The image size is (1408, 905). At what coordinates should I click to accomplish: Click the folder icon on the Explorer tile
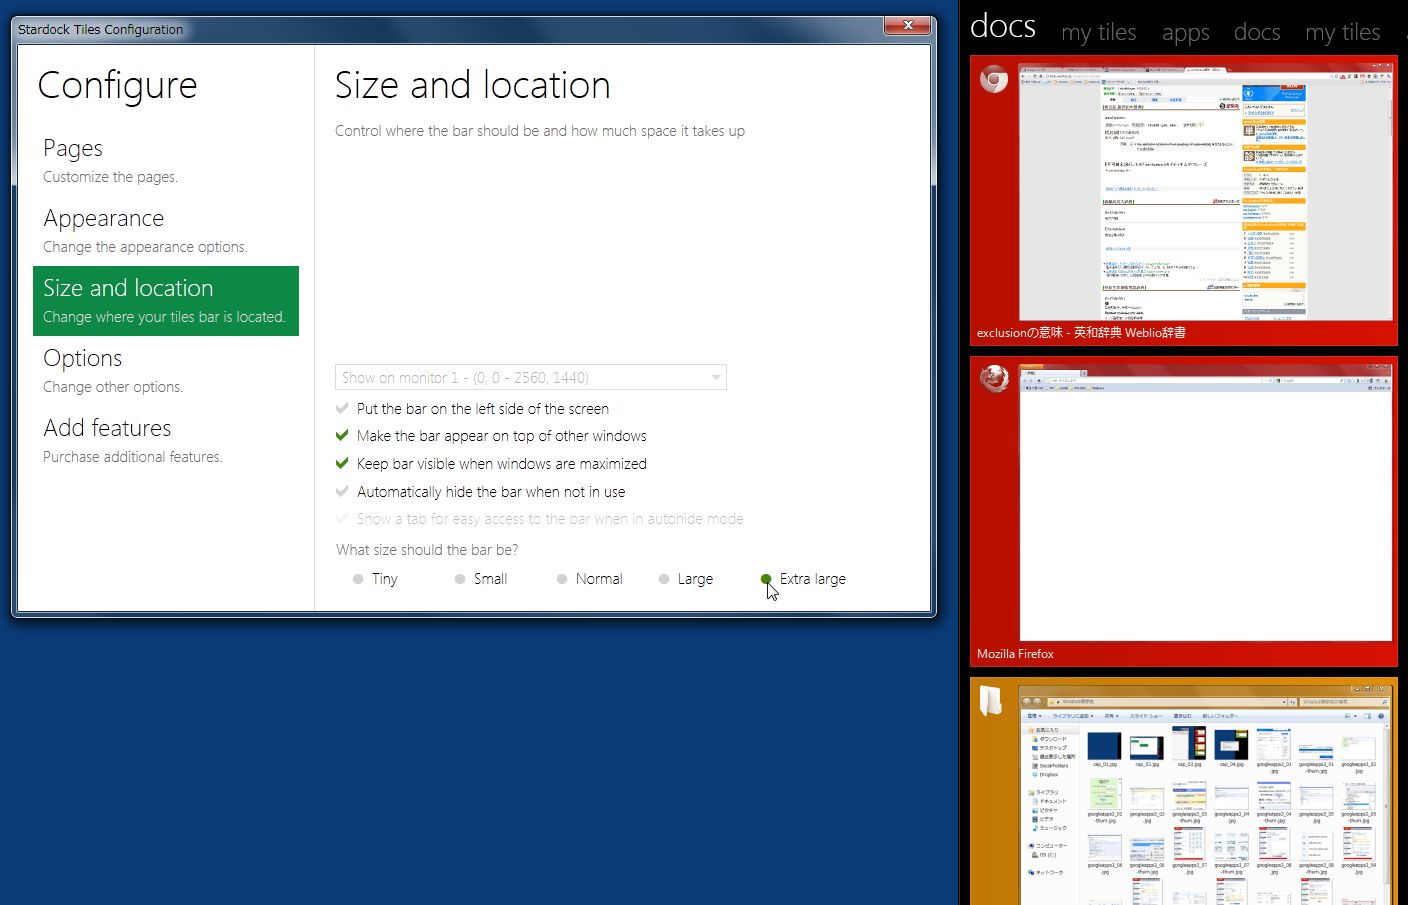[x=991, y=700]
